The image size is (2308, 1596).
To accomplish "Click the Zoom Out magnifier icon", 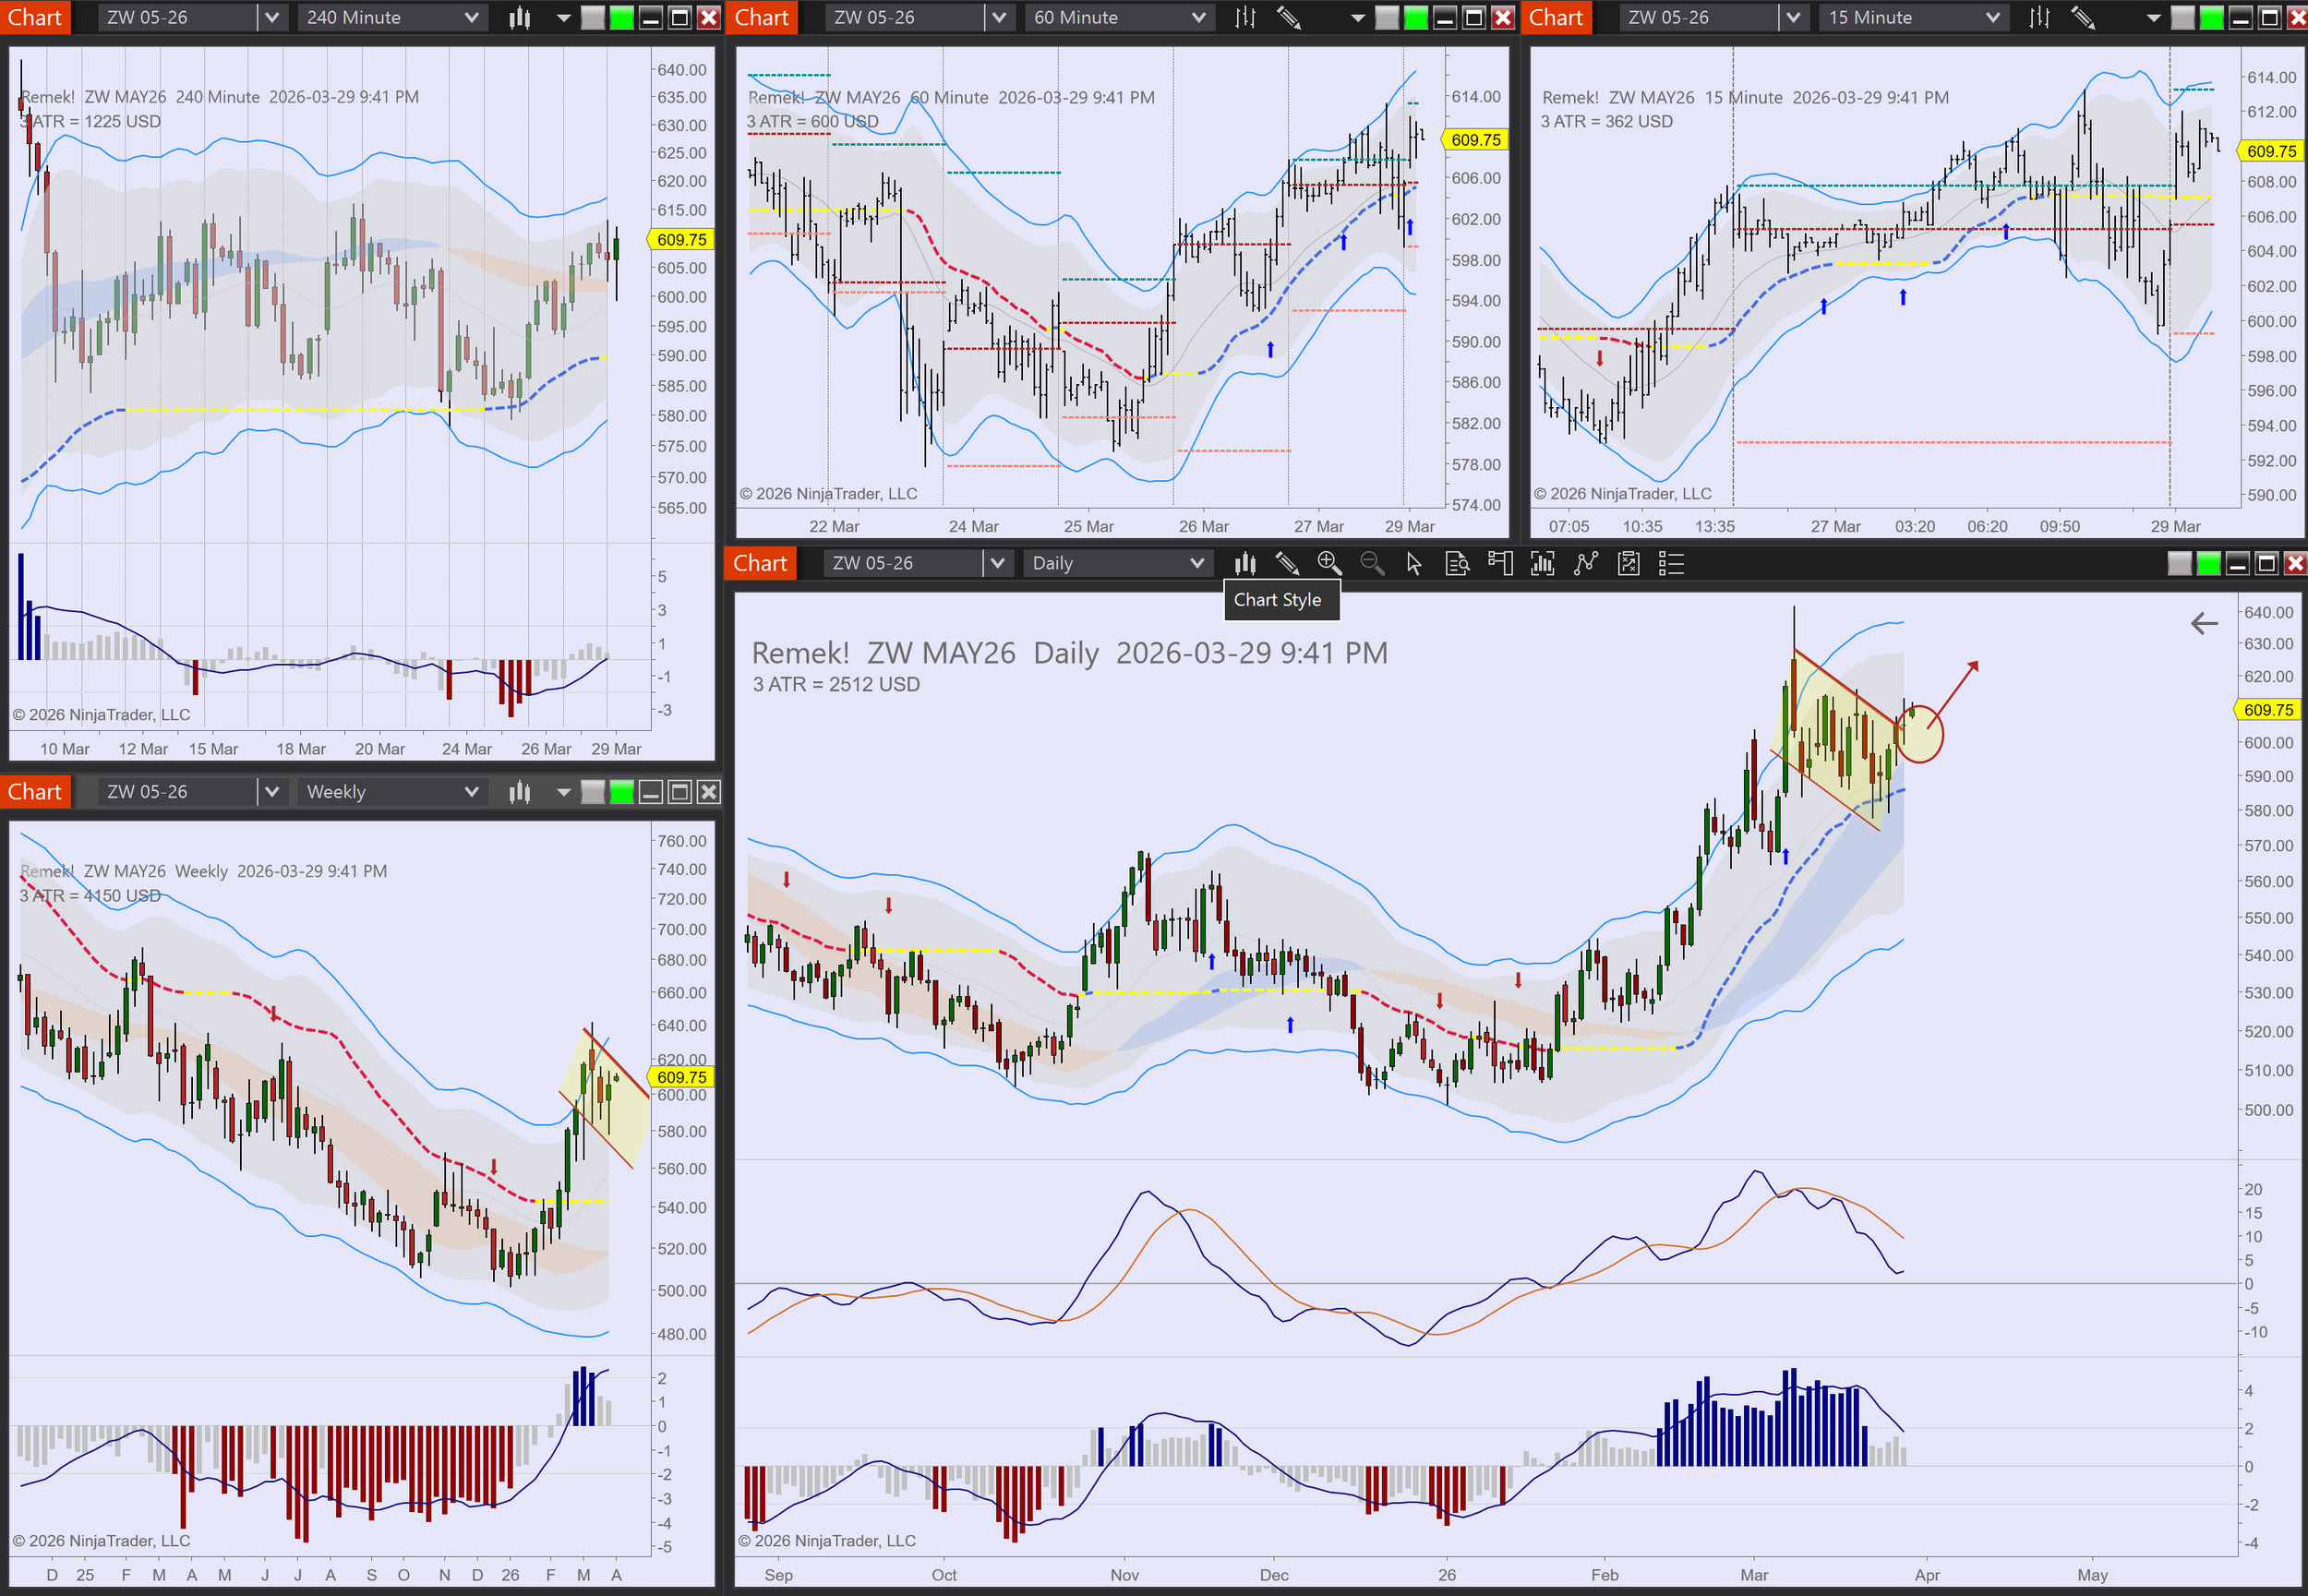I will 1372,564.
